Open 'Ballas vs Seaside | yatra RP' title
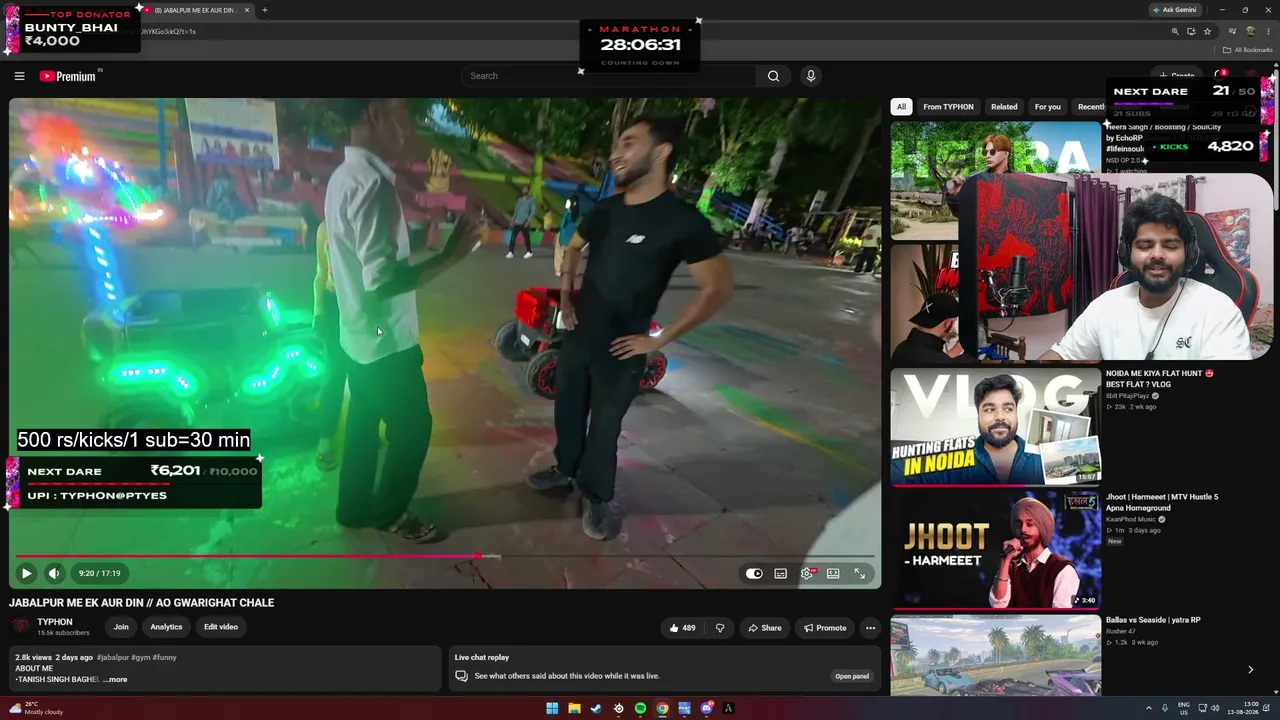The width and height of the screenshot is (1280, 720). tap(1153, 620)
